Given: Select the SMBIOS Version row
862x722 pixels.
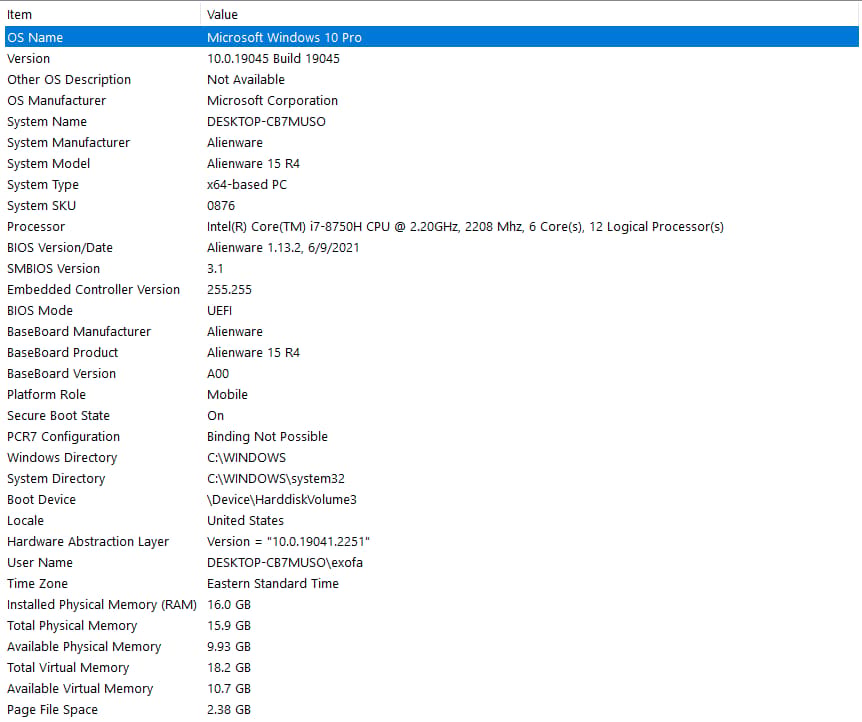Looking at the screenshot, I should pyautogui.click(x=432, y=268).
